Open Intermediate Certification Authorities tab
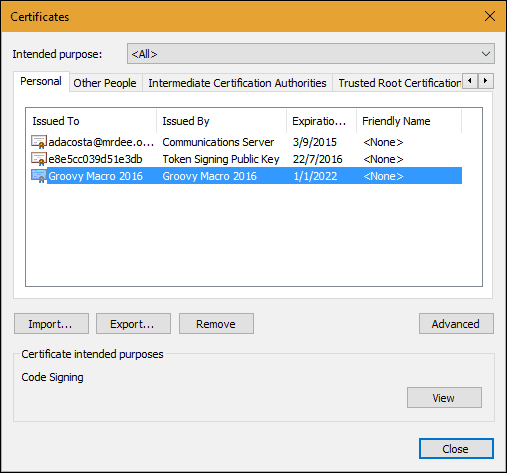This screenshot has width=507, height=473. coord(237,83)
